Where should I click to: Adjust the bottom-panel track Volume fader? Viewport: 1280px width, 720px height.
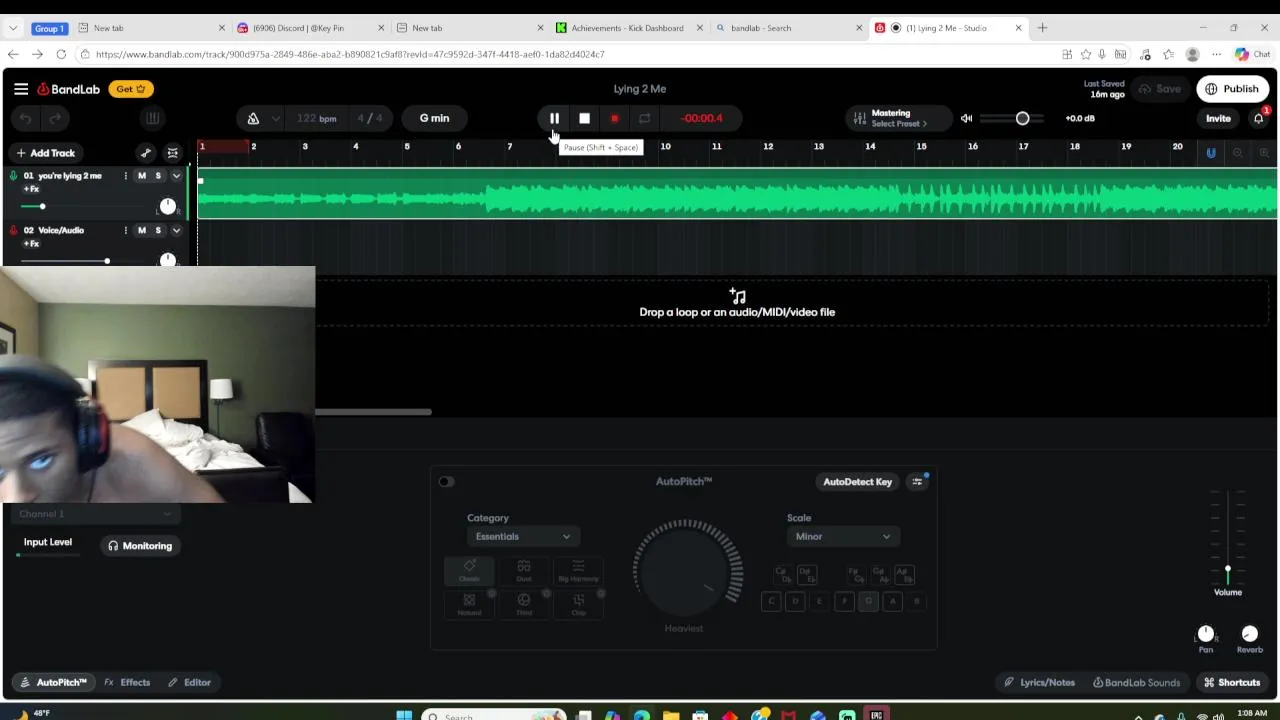[x=1228, y=570]
